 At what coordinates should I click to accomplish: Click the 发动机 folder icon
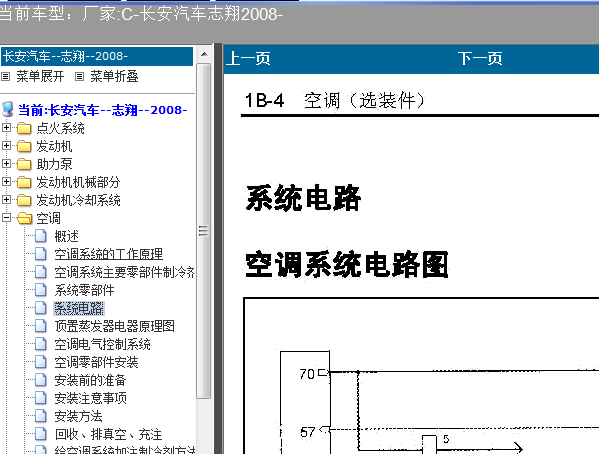(x=24, y=146)
